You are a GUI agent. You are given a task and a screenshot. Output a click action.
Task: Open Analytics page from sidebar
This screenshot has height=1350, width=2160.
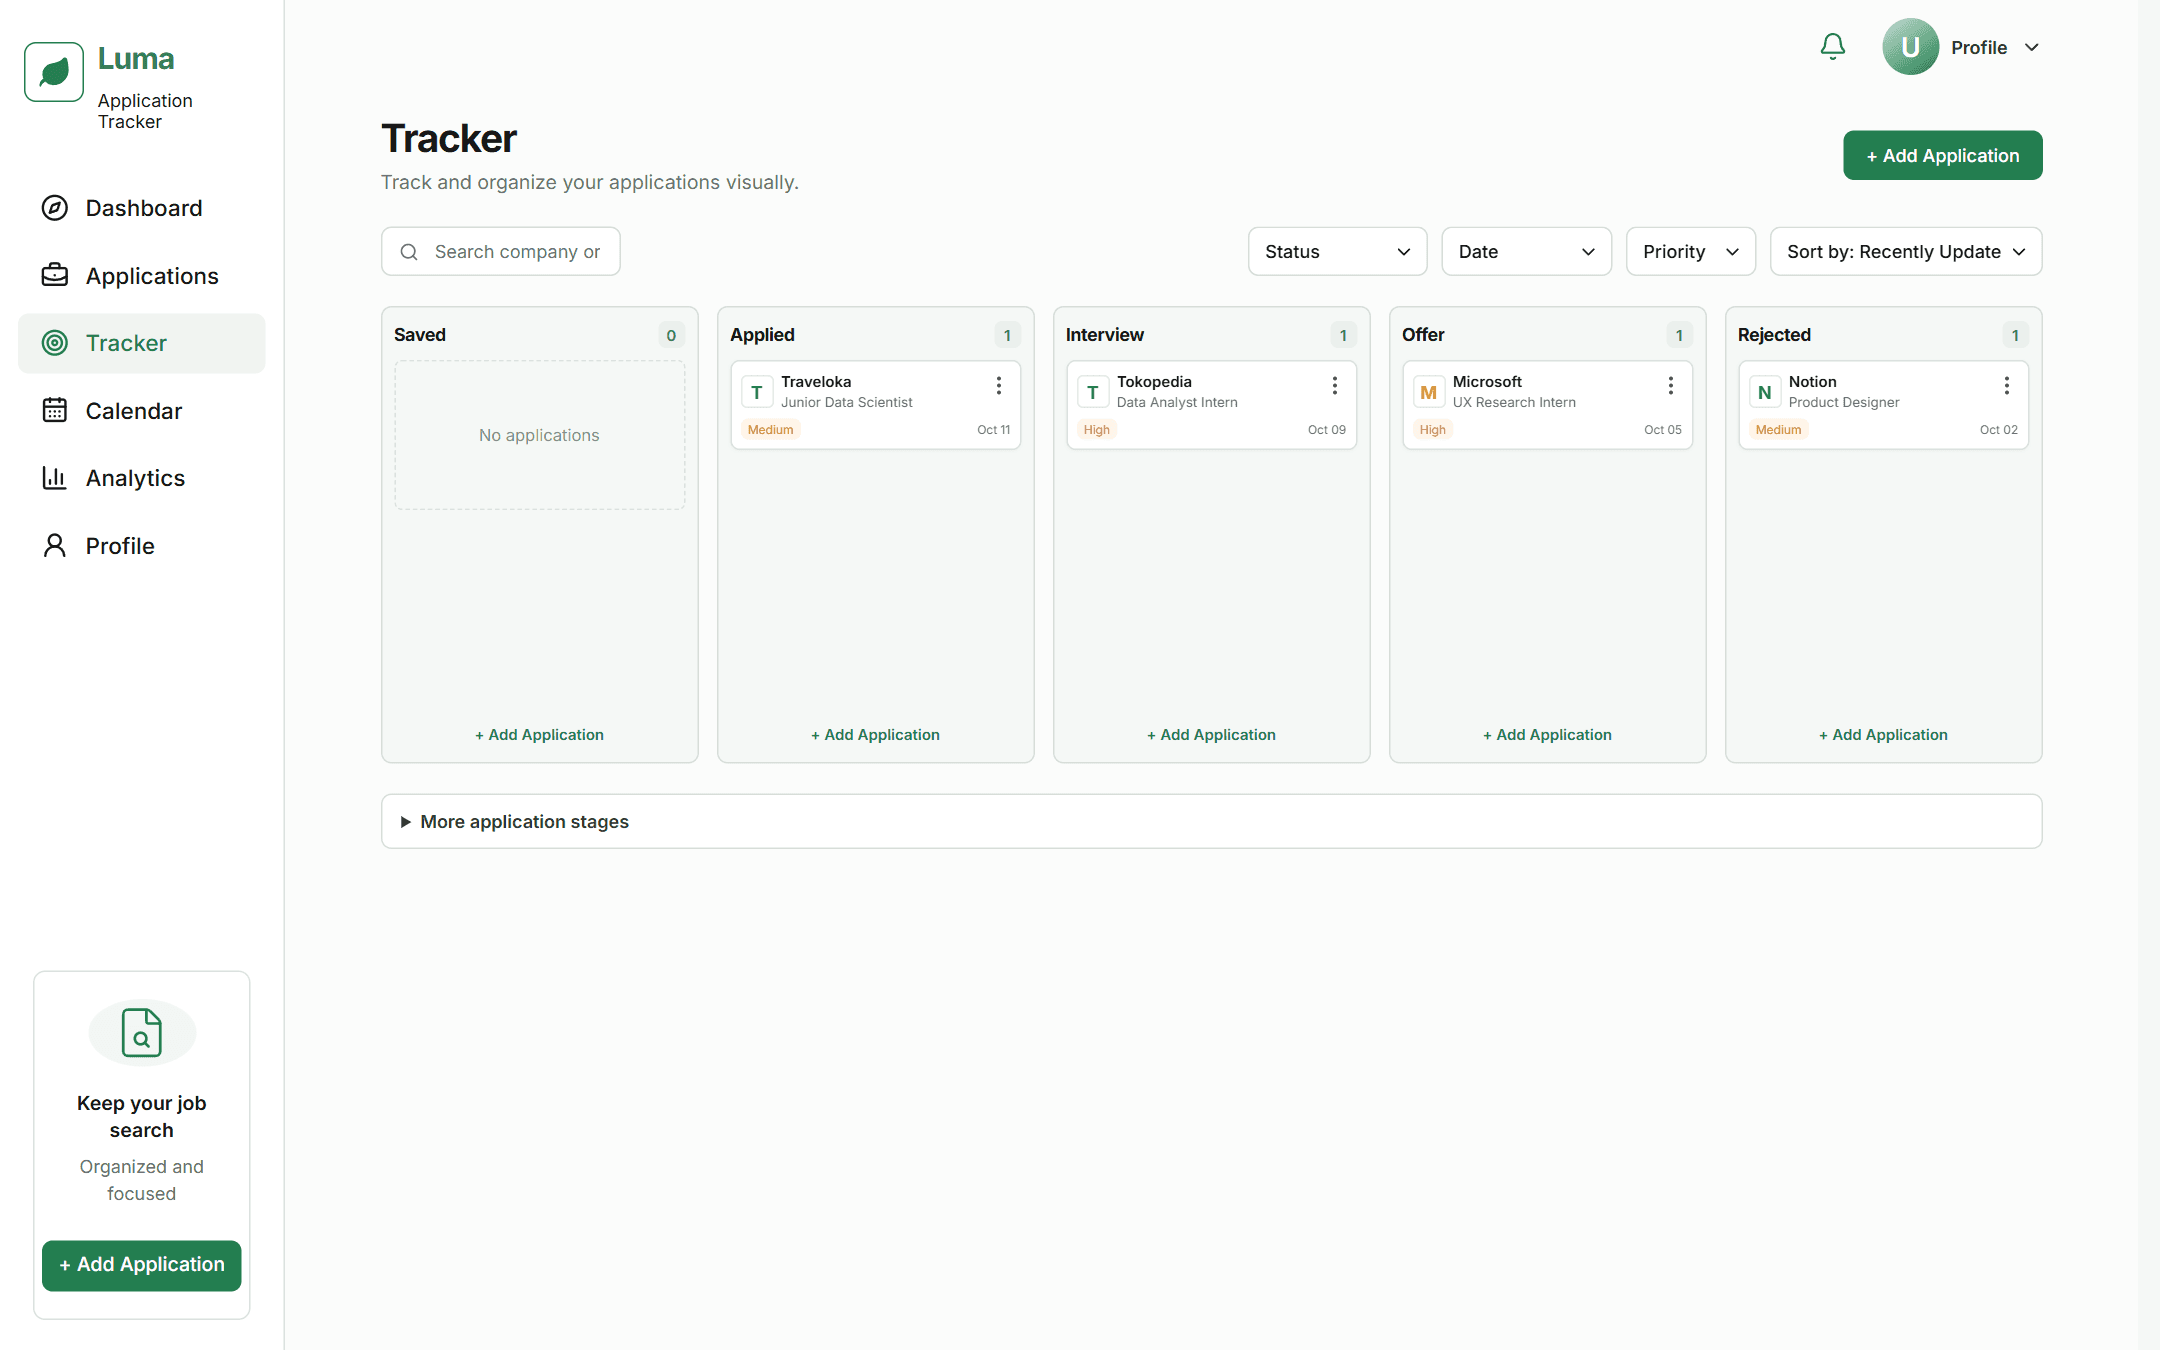(x=142, y=478)
